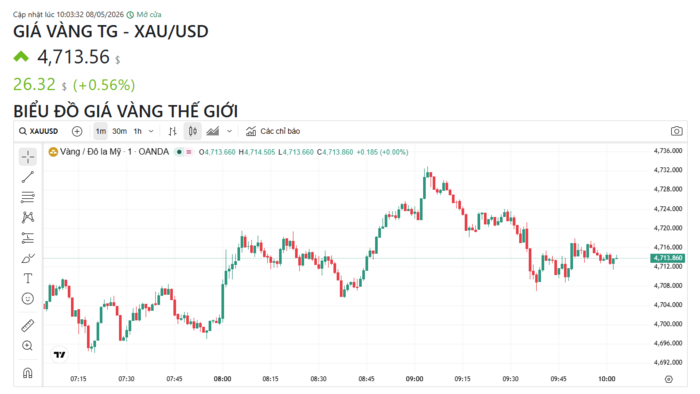Switch to candlestick chart style
This screenshot has width=700, height=394.
pyautogui.click(x=192, y=131)
